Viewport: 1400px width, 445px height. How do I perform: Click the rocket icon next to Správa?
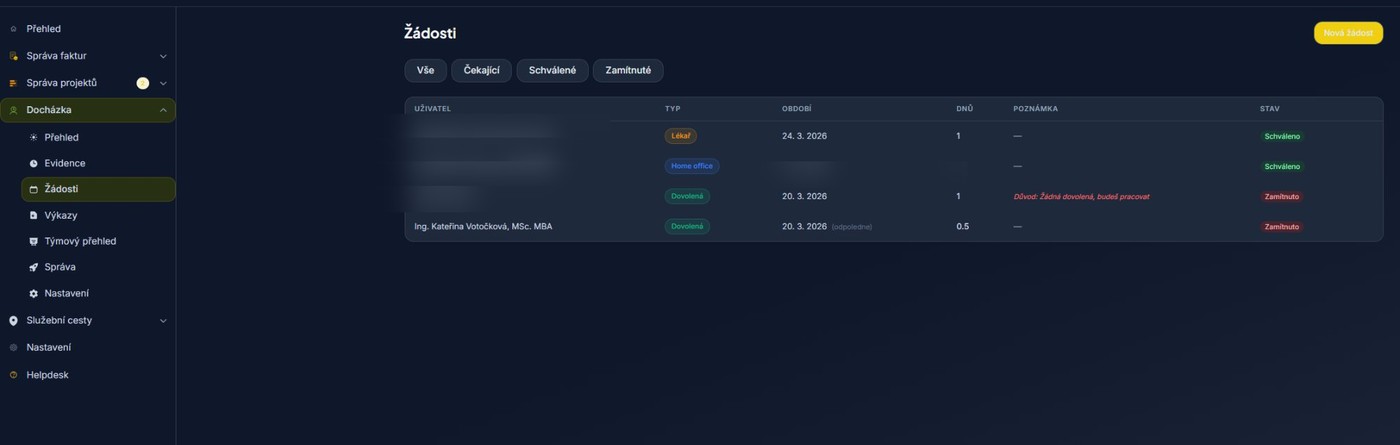33,267
